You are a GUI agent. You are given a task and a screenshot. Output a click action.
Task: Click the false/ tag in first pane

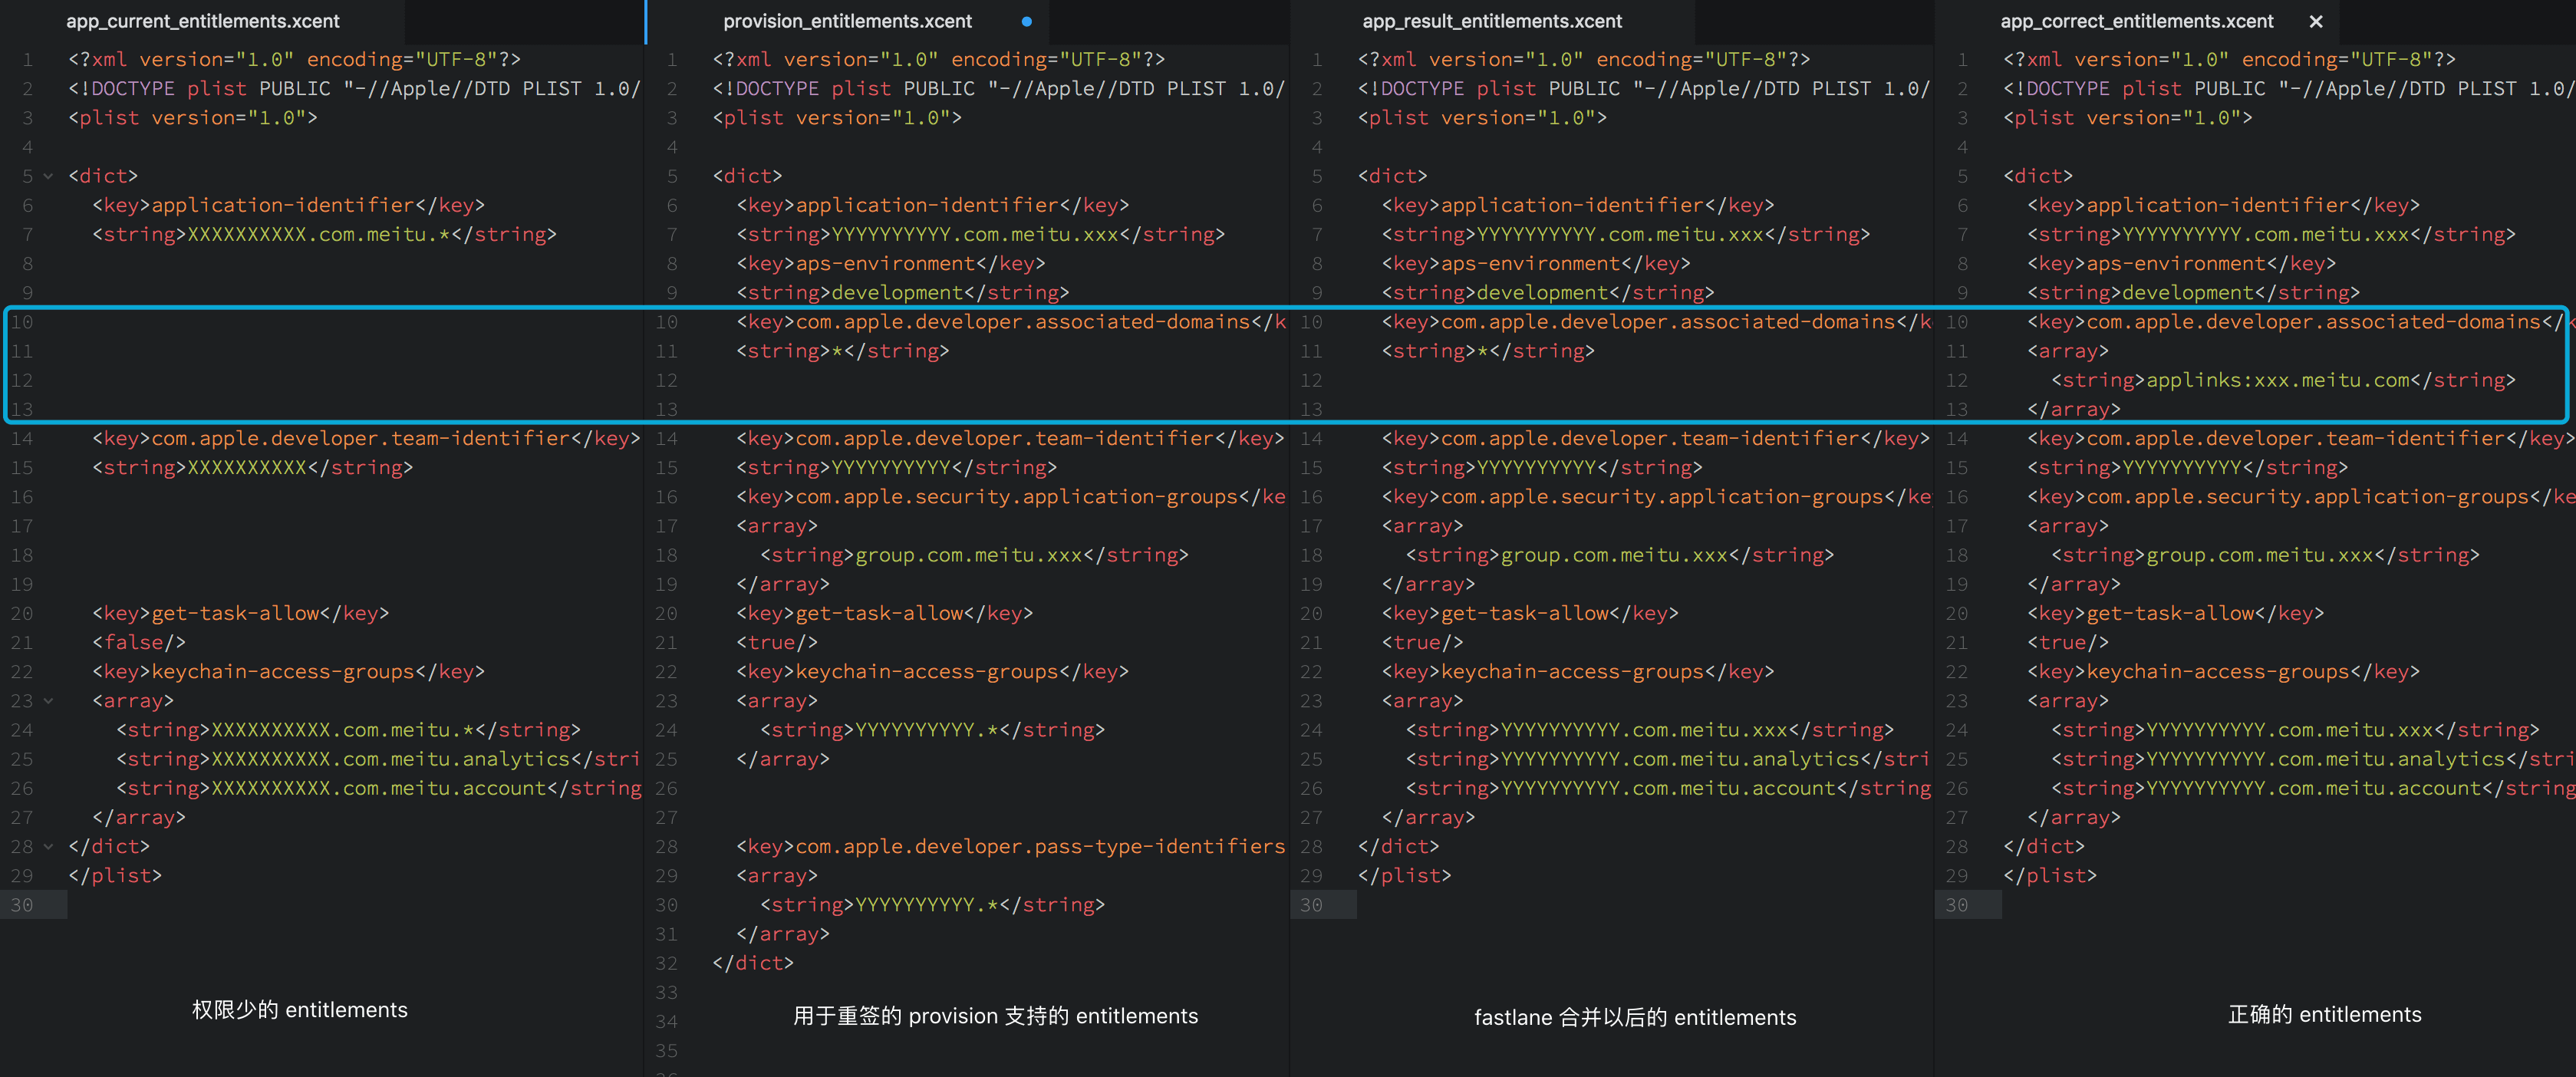coord(138,642)
